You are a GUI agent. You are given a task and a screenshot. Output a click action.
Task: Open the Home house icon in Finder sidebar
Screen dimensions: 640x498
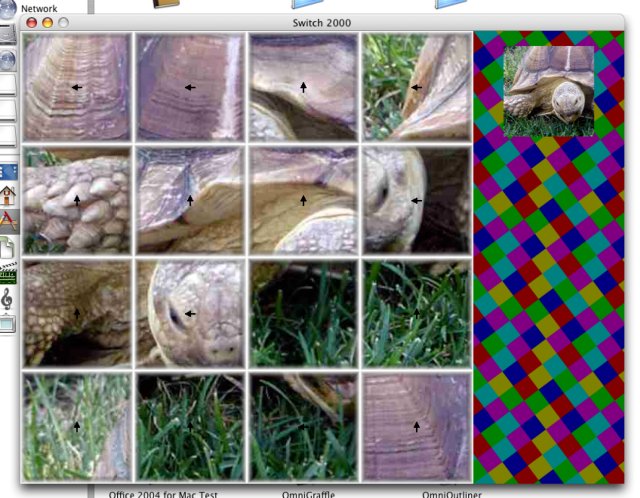click(x=7, y=195)
